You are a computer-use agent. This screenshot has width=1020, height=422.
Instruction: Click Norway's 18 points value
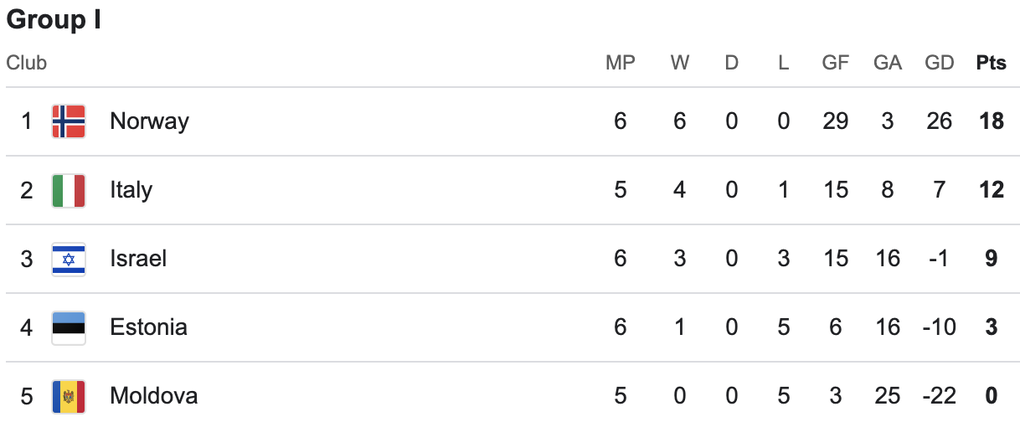point(991,121)
